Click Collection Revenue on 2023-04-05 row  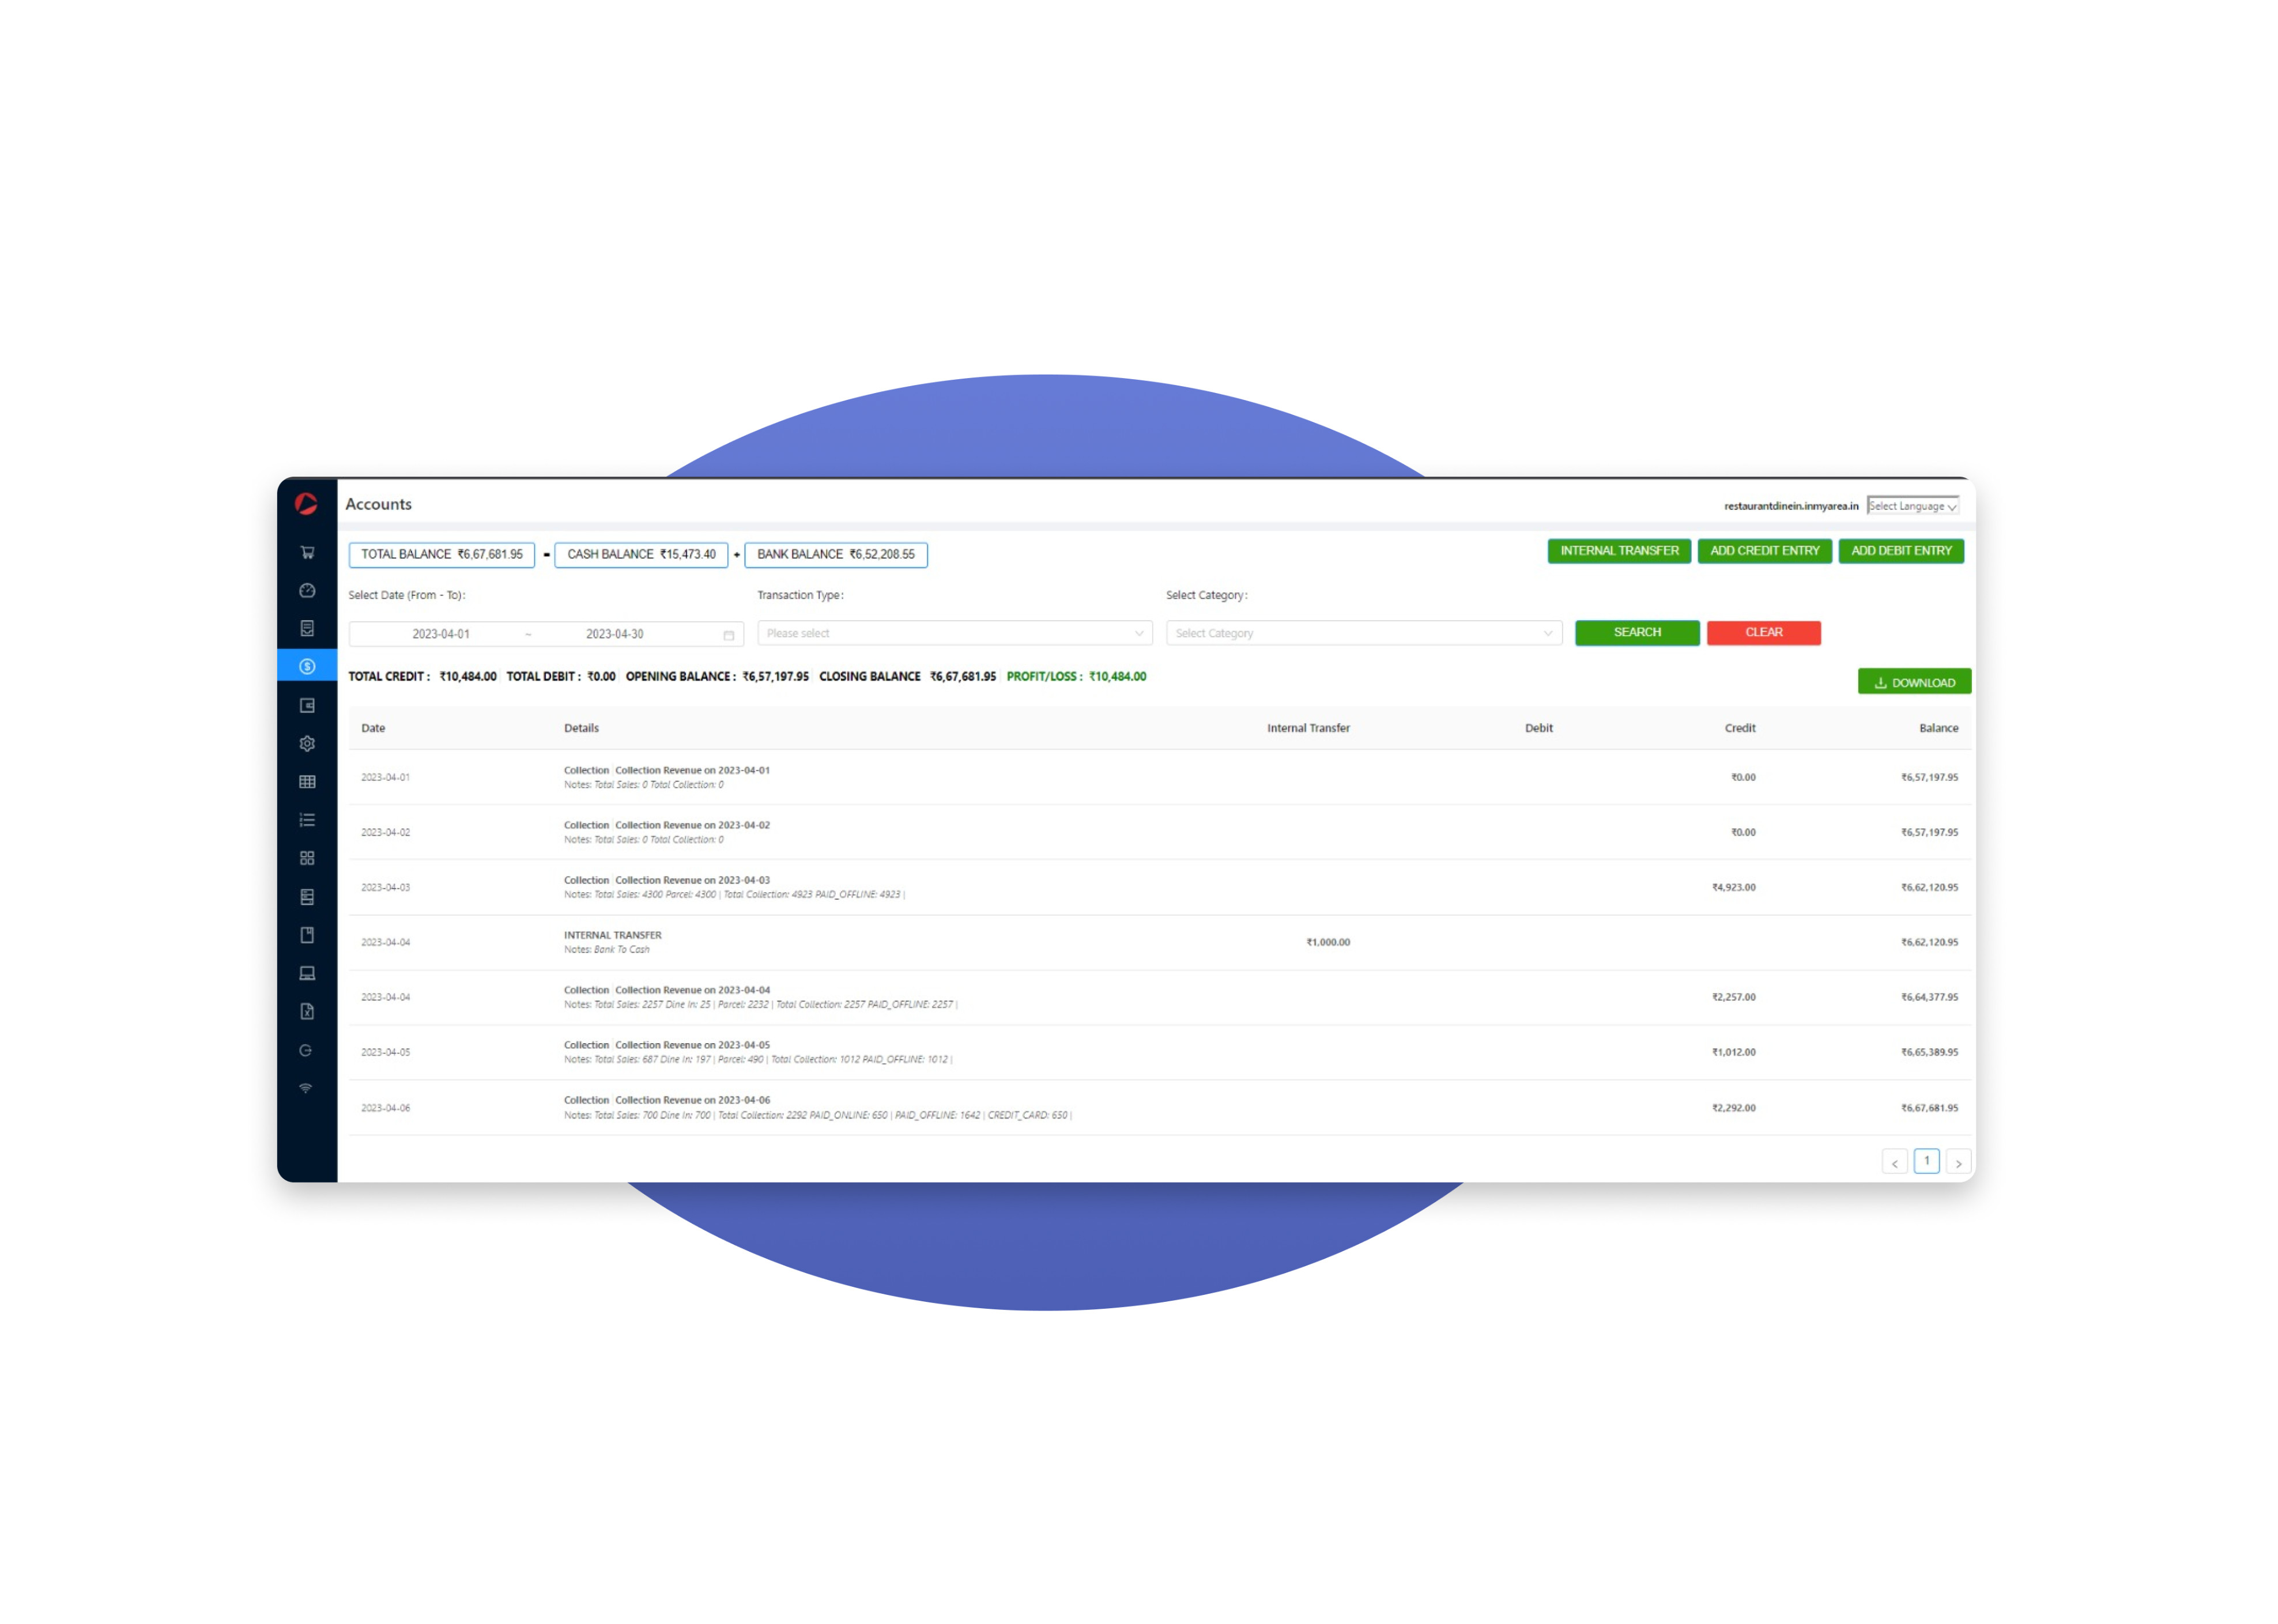pyautogui.click(x=1160, y=1052)
